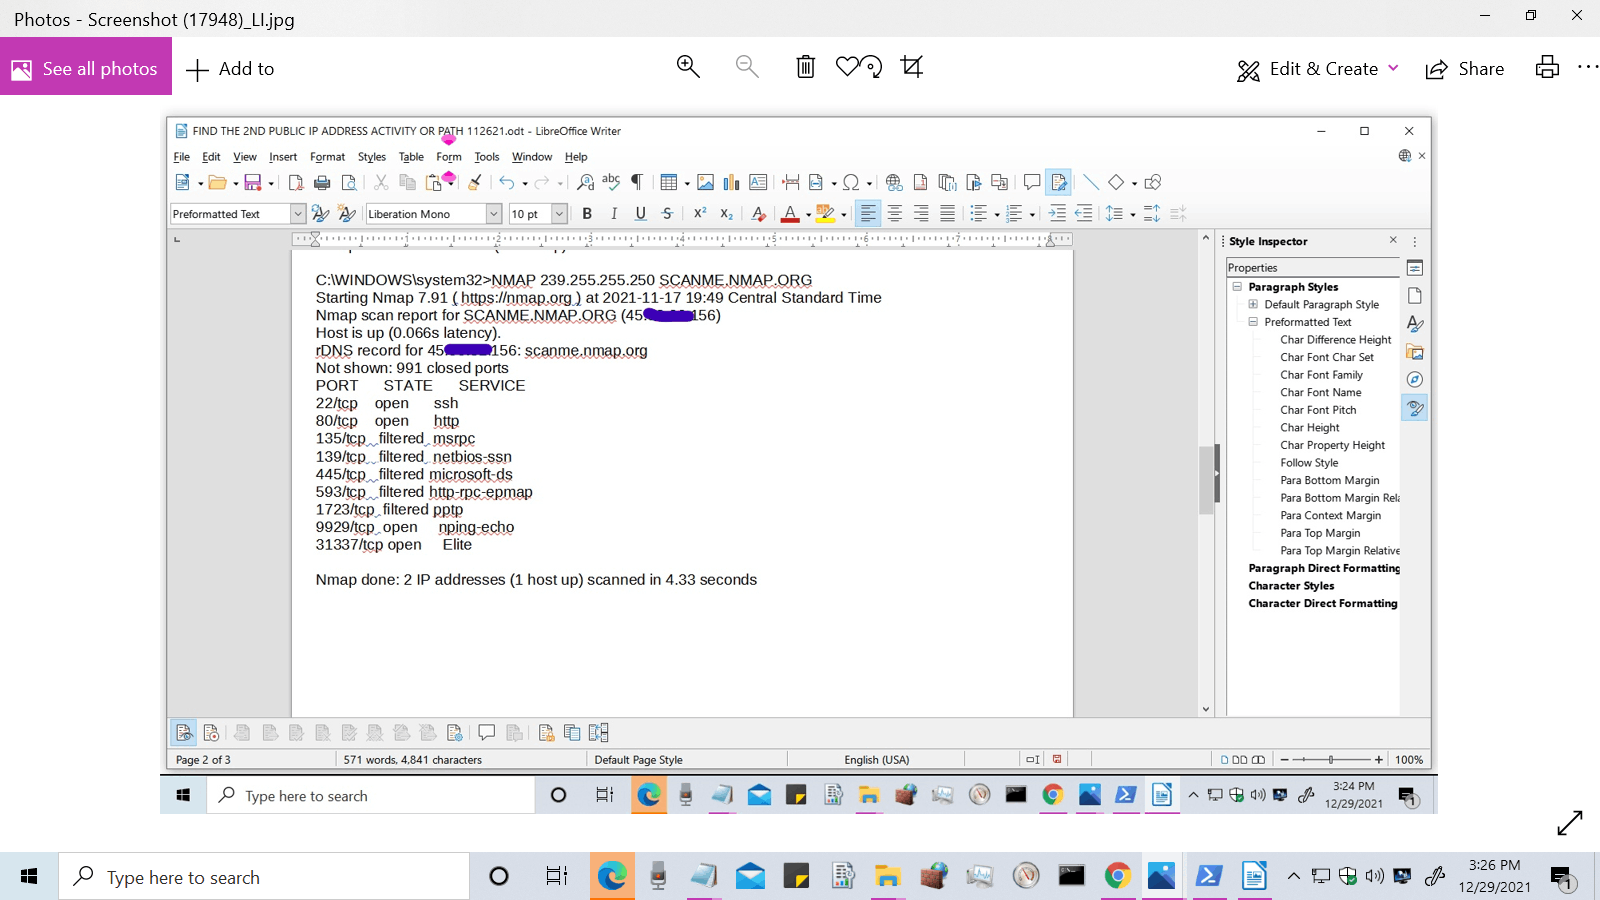Toggle Strikethrough formatting
The width and height of the screenshot is (1600, 900).
click(x=667, y=213)
